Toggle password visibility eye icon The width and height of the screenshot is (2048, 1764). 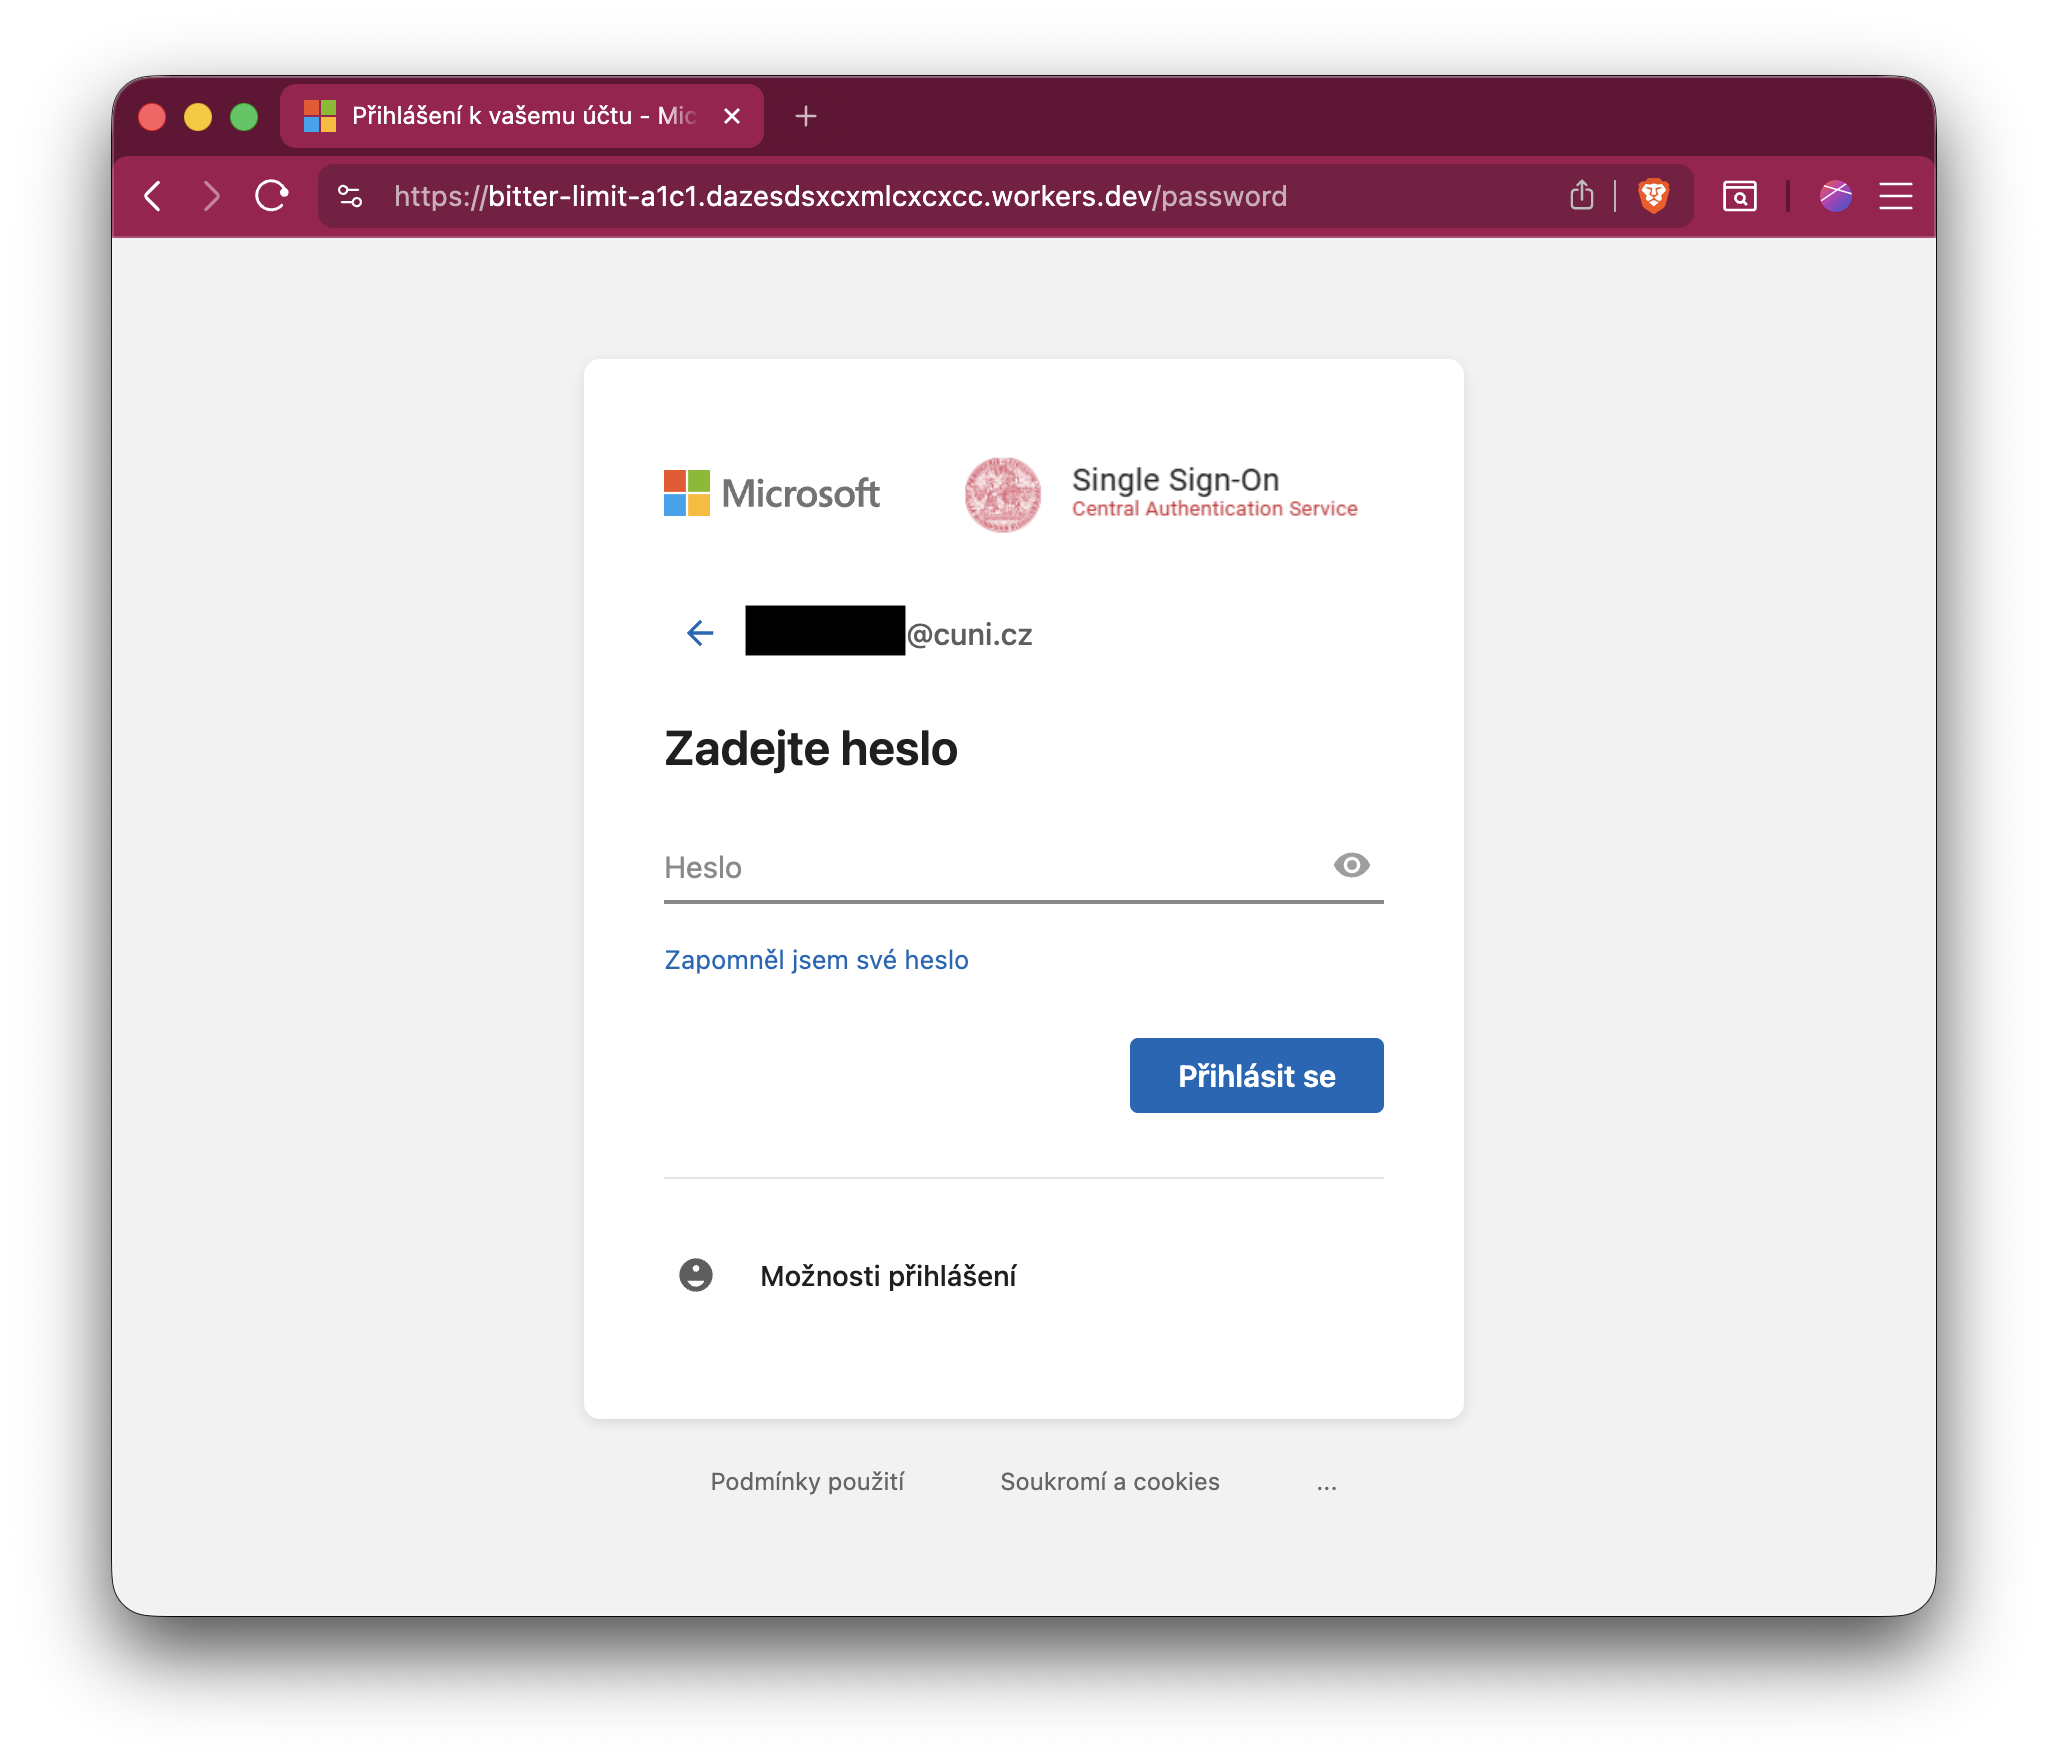click(1352, 865)
